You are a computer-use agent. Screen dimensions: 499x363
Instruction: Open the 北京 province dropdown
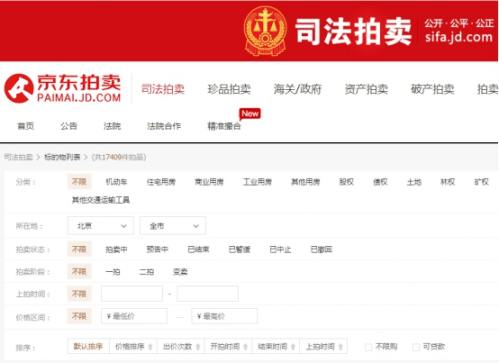click(100, 226)
